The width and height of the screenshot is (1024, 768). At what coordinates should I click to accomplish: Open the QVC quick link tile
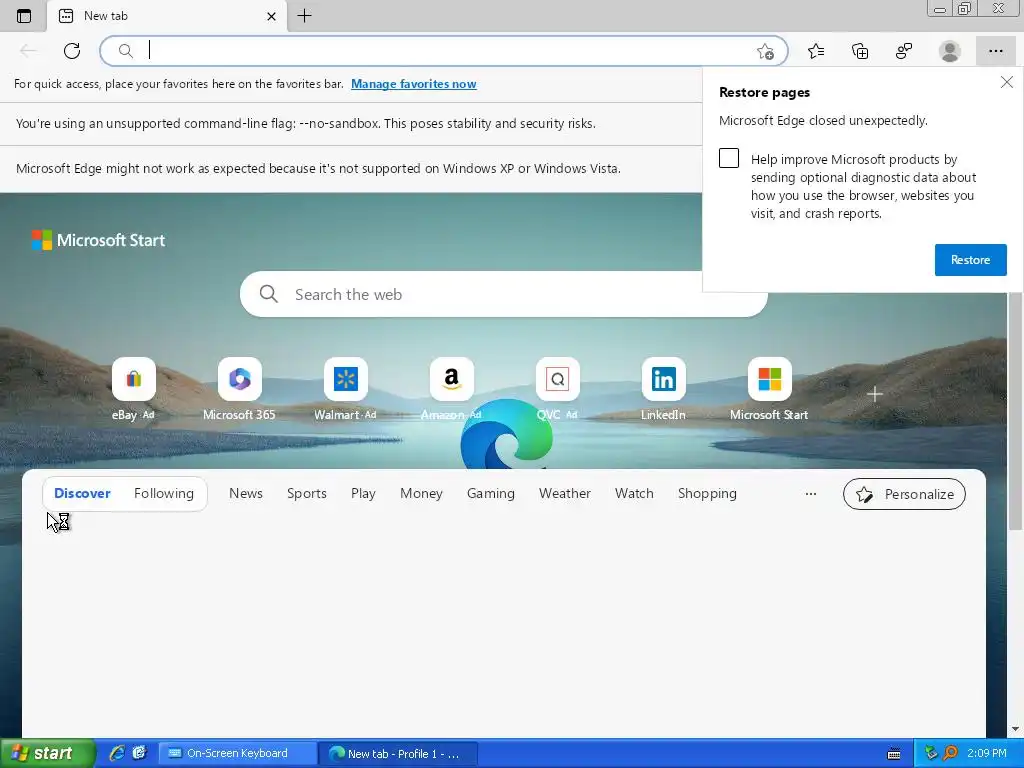tap(557, 389)
